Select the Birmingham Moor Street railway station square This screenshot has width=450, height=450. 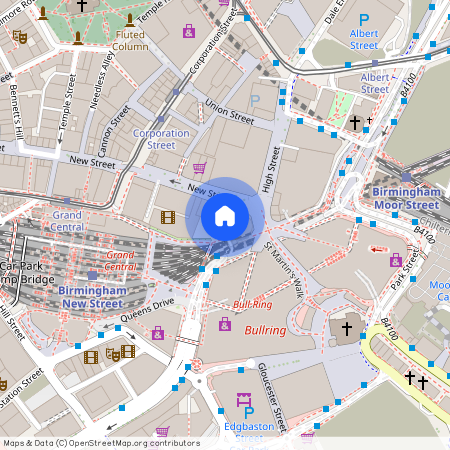[406, 177]
